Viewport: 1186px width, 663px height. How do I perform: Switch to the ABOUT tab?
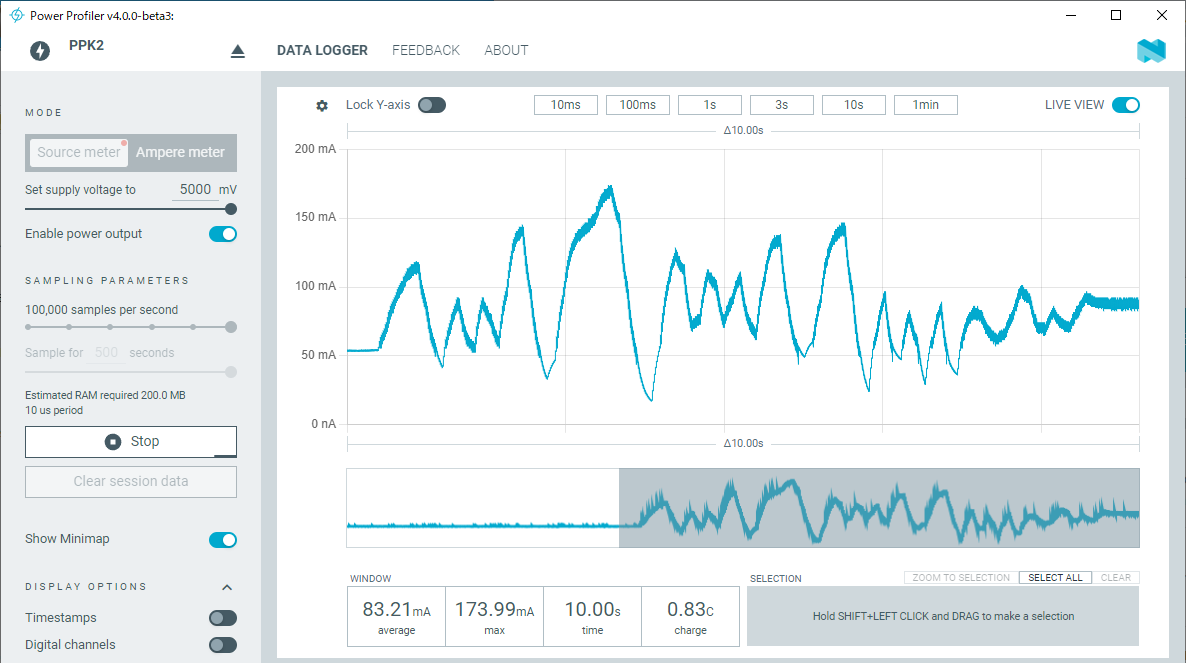[x=506, y=50]
